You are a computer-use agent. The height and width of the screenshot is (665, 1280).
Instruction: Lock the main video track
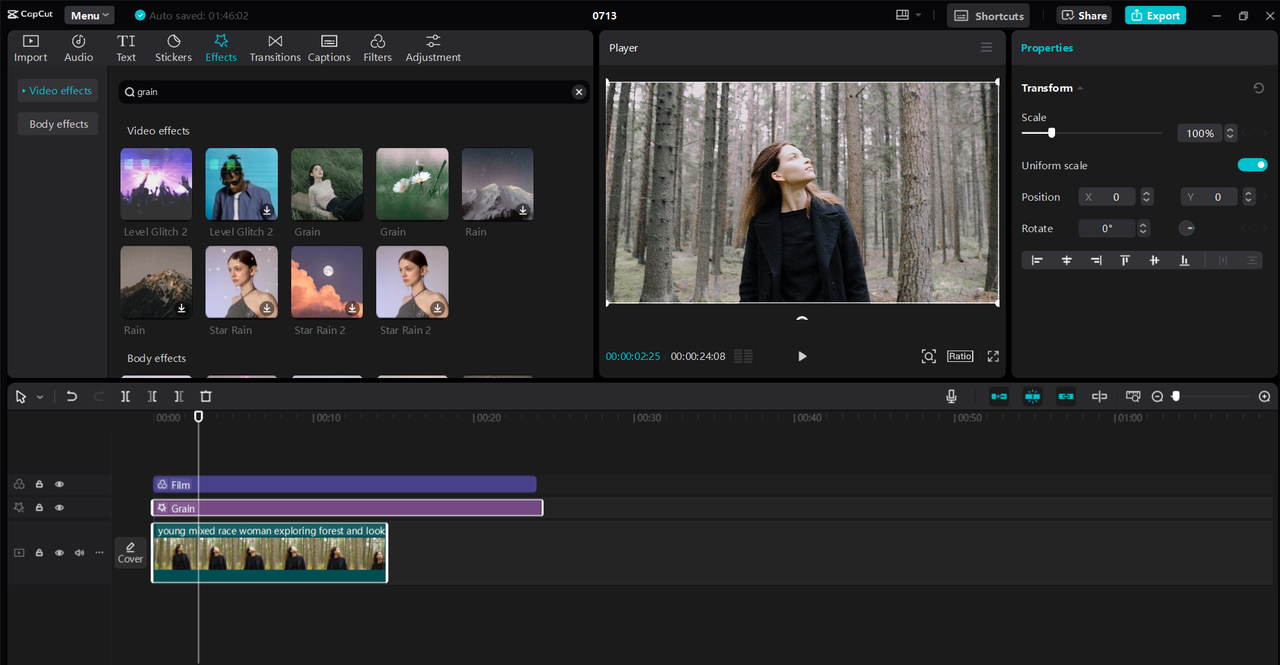[39, 552]
